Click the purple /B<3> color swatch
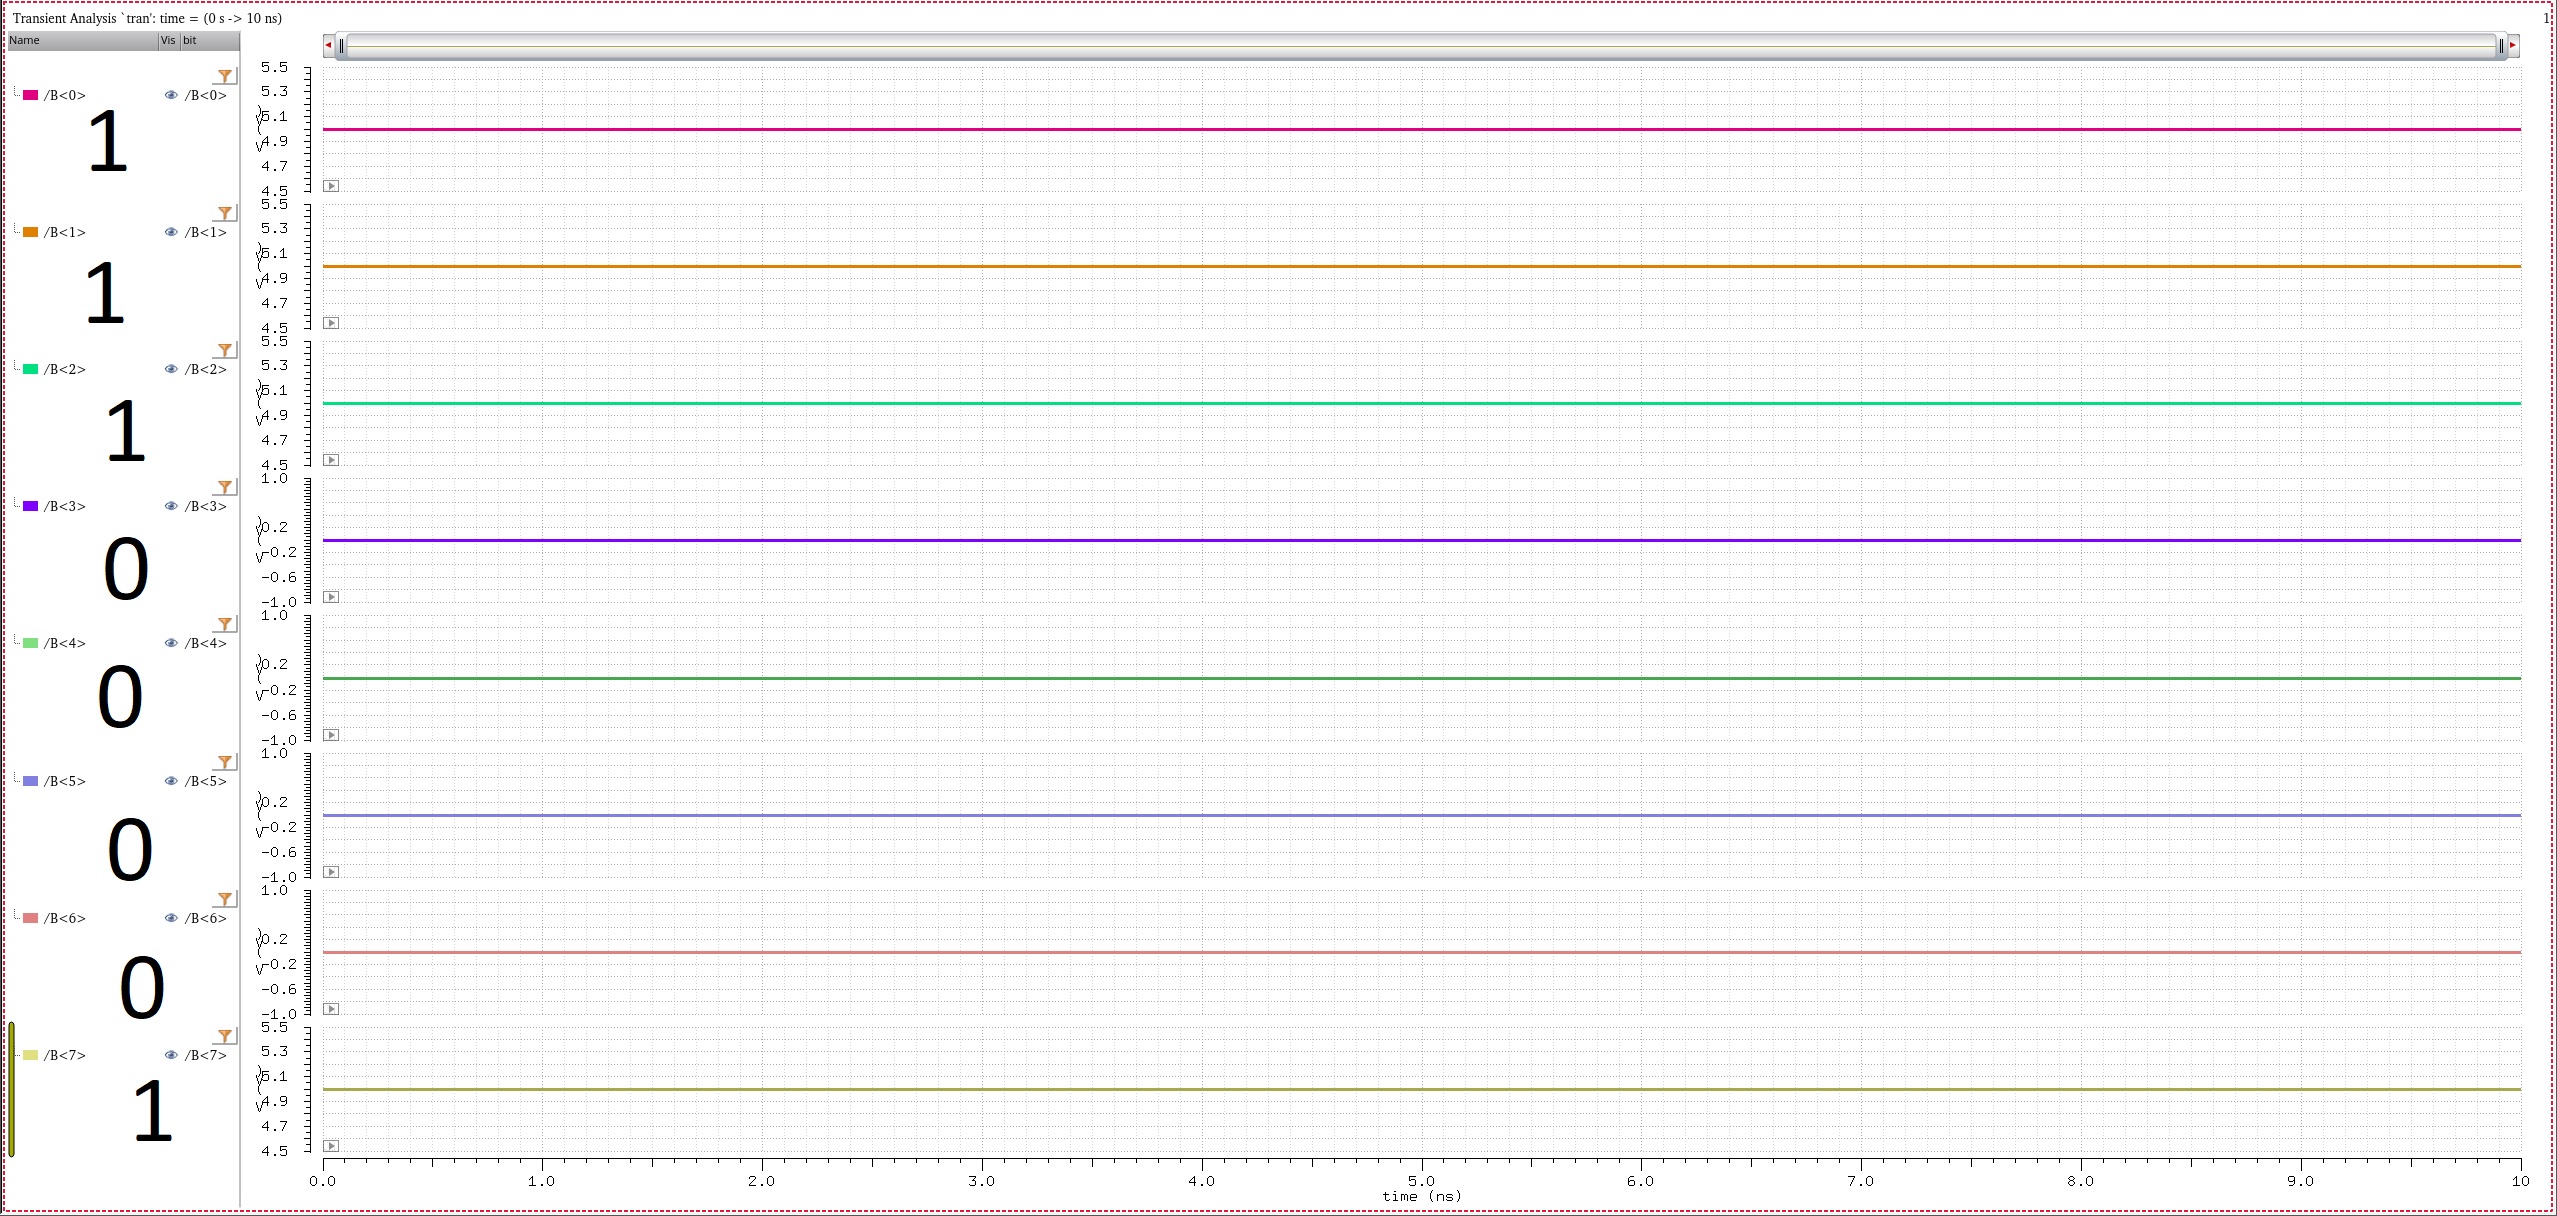 pyautogui.click(x=31, y=506)
